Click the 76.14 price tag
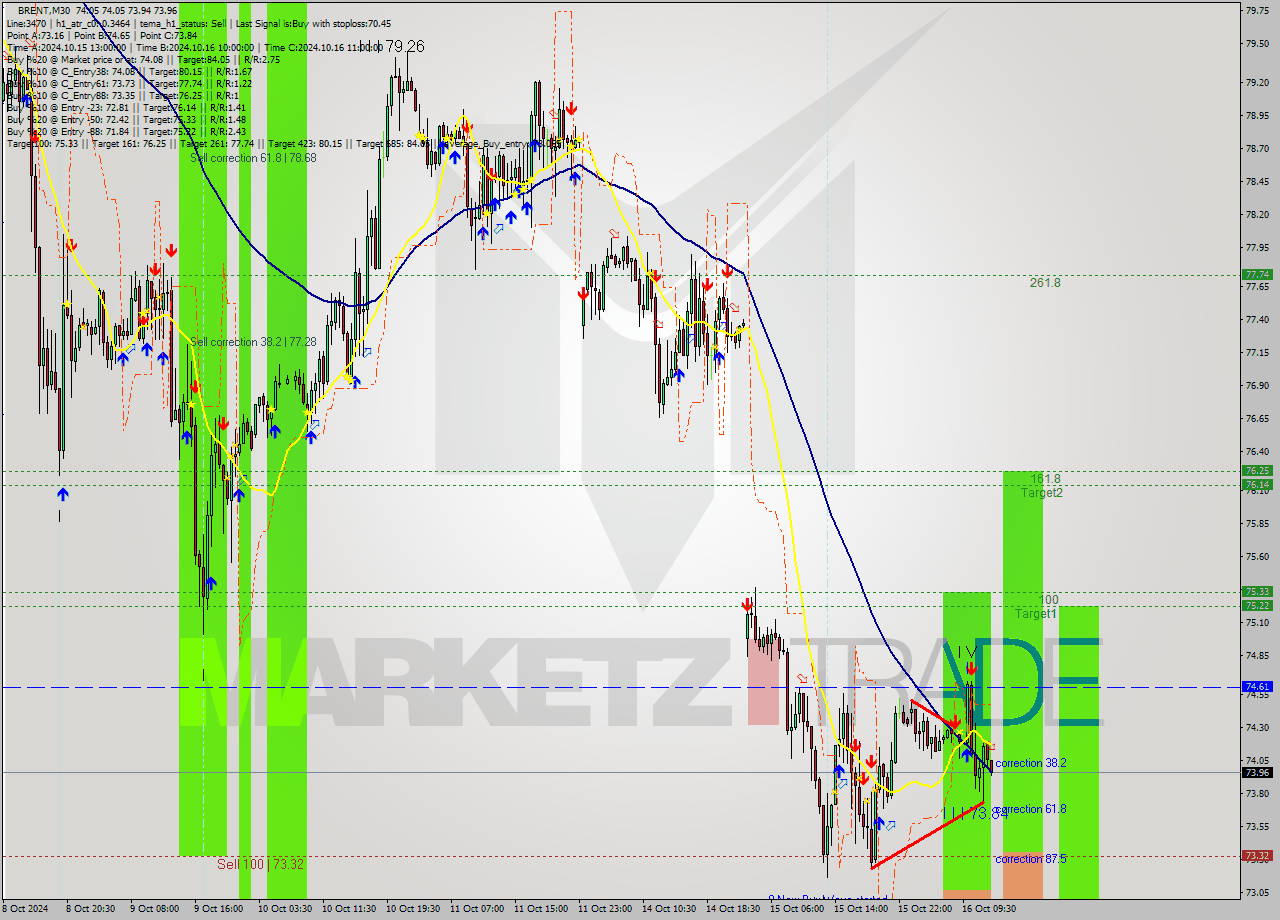This screenshot has width=1280, height=920. [x=1256, y=485]
